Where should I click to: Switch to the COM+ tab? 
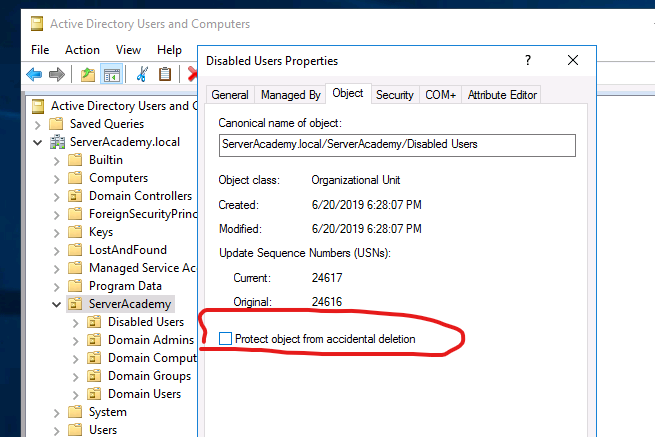tap(440, 95)
